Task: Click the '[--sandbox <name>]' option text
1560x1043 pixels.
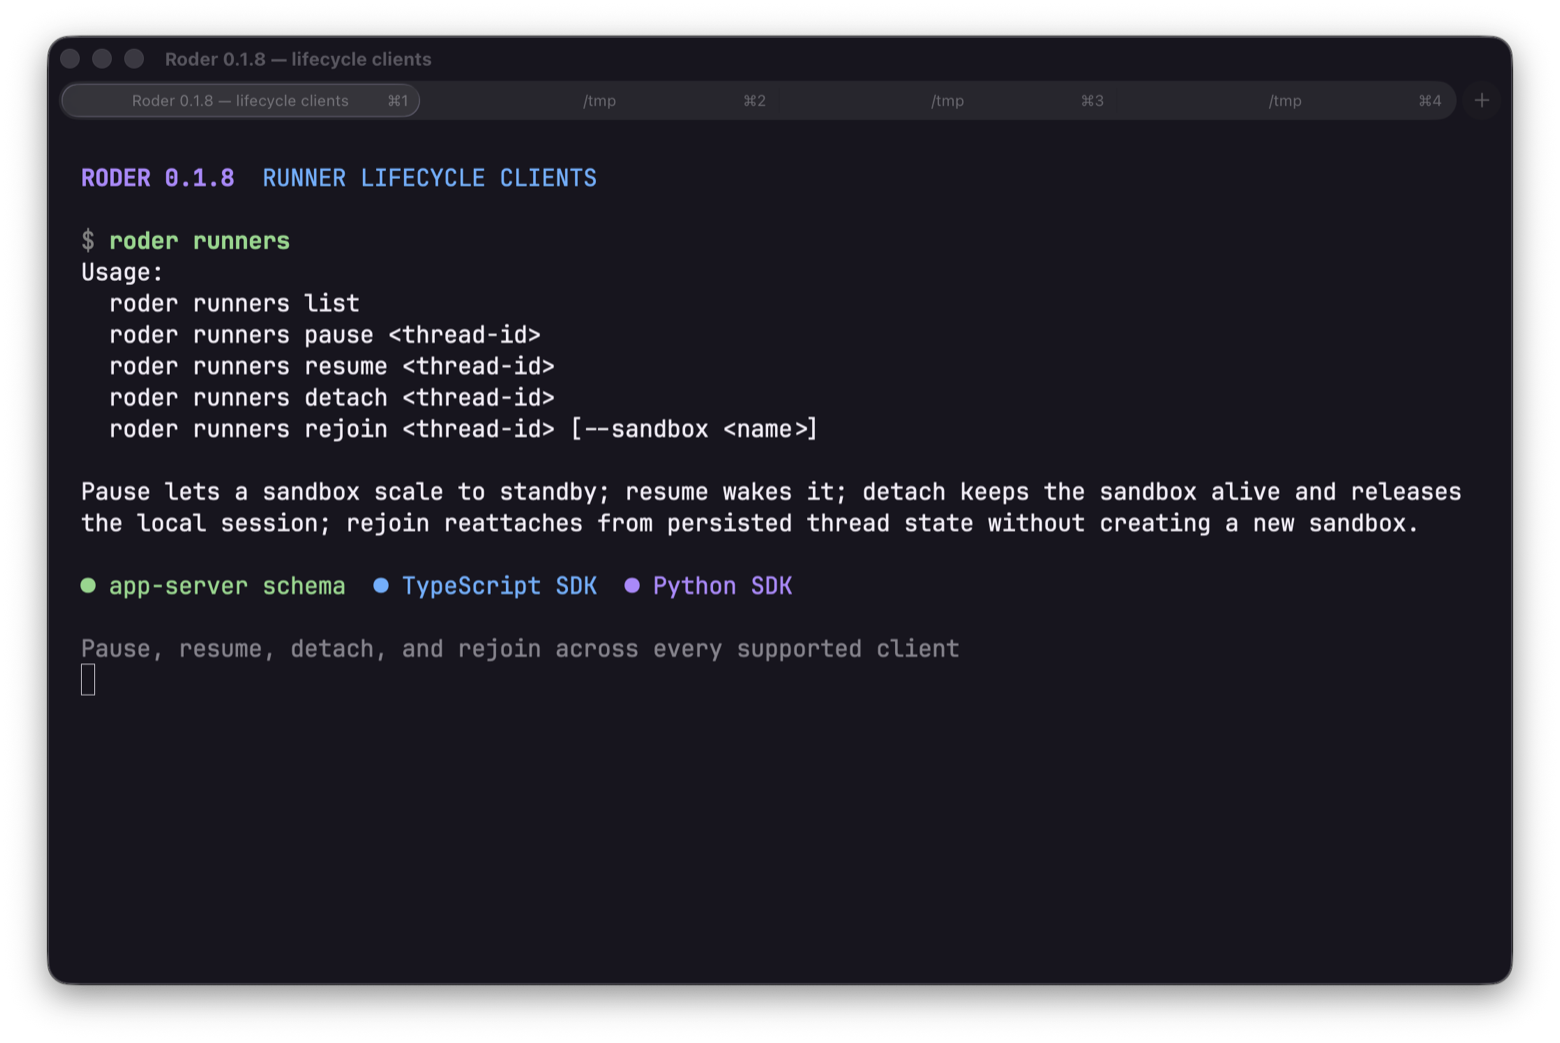Action: (x=694, y=429)
